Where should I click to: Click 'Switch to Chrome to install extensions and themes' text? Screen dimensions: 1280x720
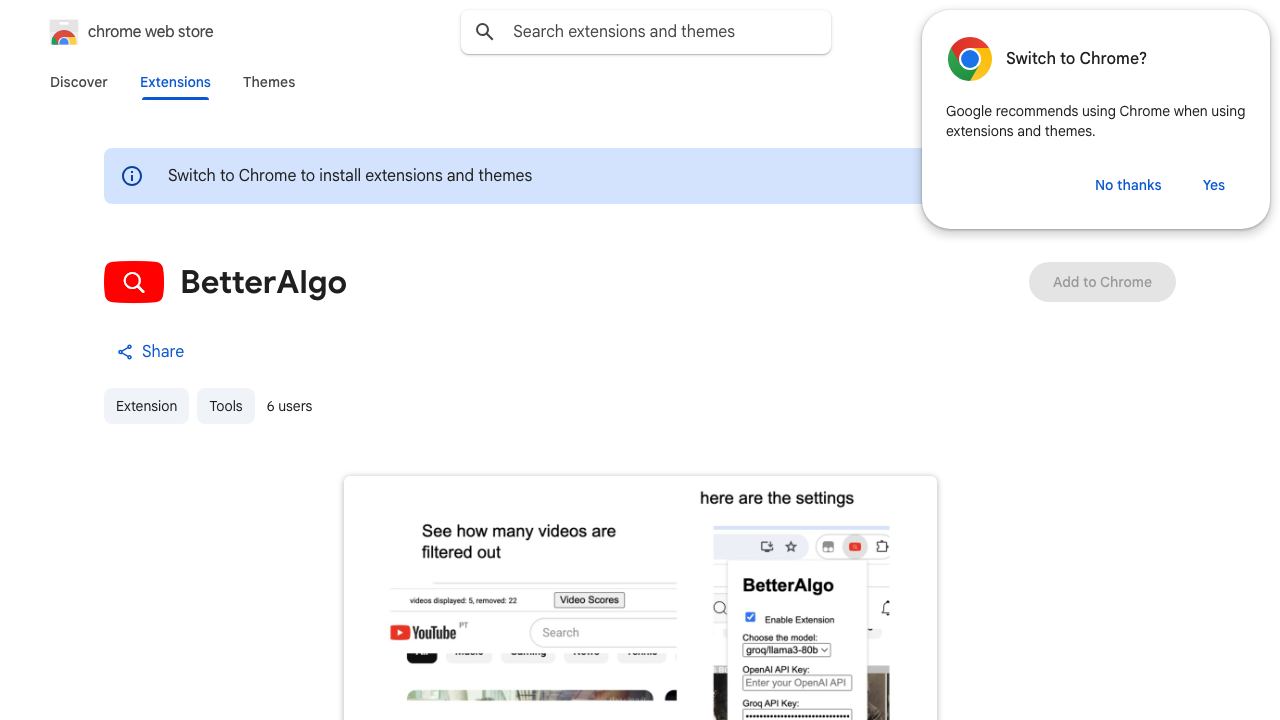[350, 176]
